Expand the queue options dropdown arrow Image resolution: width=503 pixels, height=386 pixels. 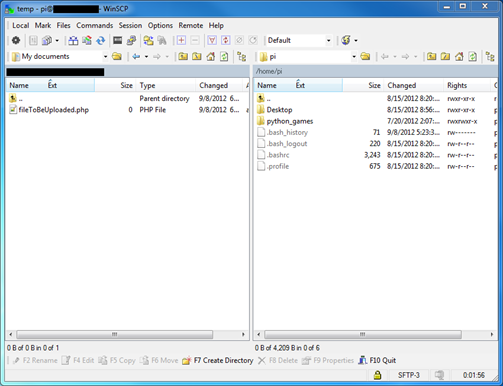tap(57, 40)
